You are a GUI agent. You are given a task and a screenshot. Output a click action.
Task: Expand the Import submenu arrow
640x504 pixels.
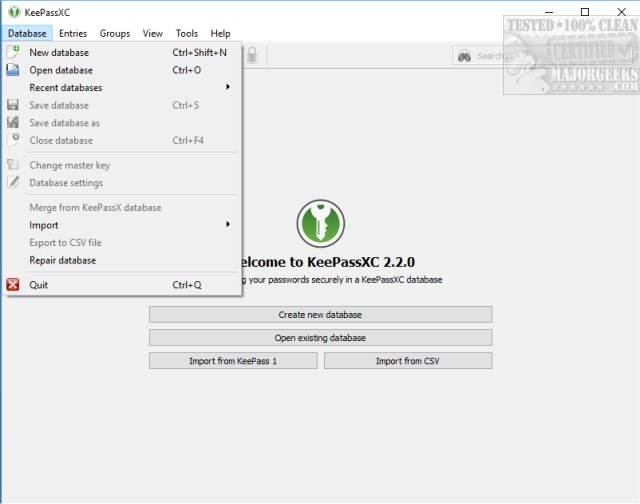pyautogui.click(x=228, y=224)
